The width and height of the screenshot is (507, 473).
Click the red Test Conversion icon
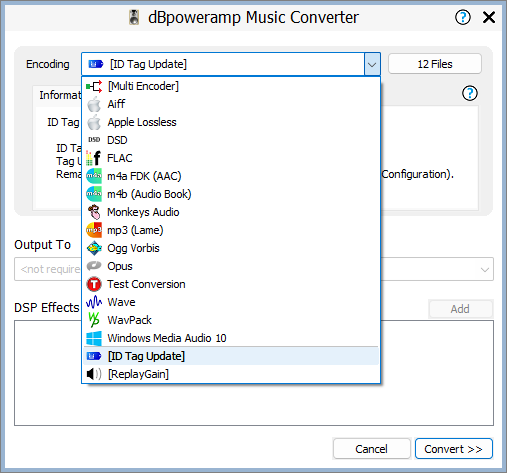coord(94,284)
